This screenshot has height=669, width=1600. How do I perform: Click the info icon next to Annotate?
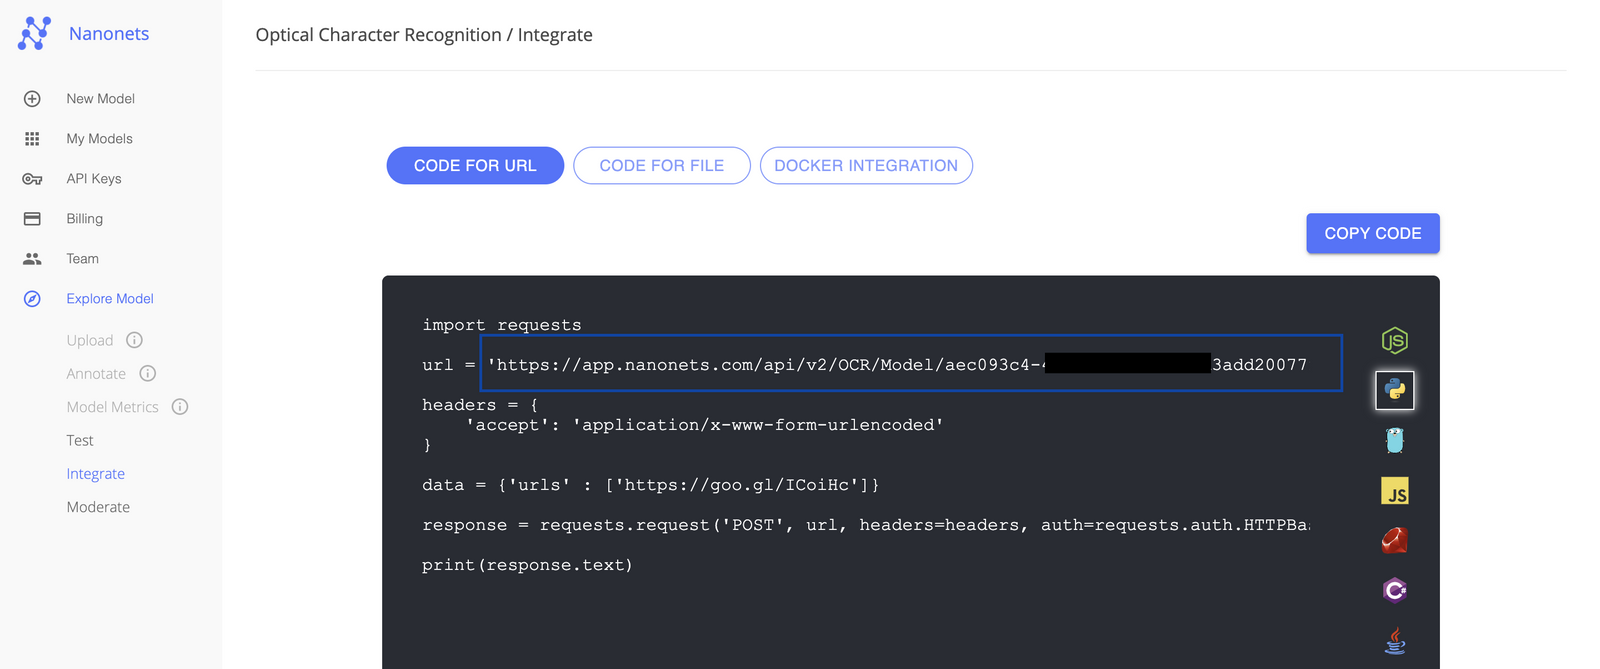(x=148, y=373)
